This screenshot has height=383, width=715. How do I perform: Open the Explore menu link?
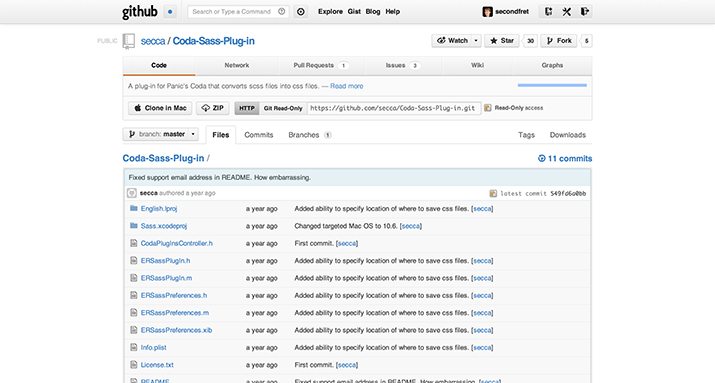(x=330, y=12)
